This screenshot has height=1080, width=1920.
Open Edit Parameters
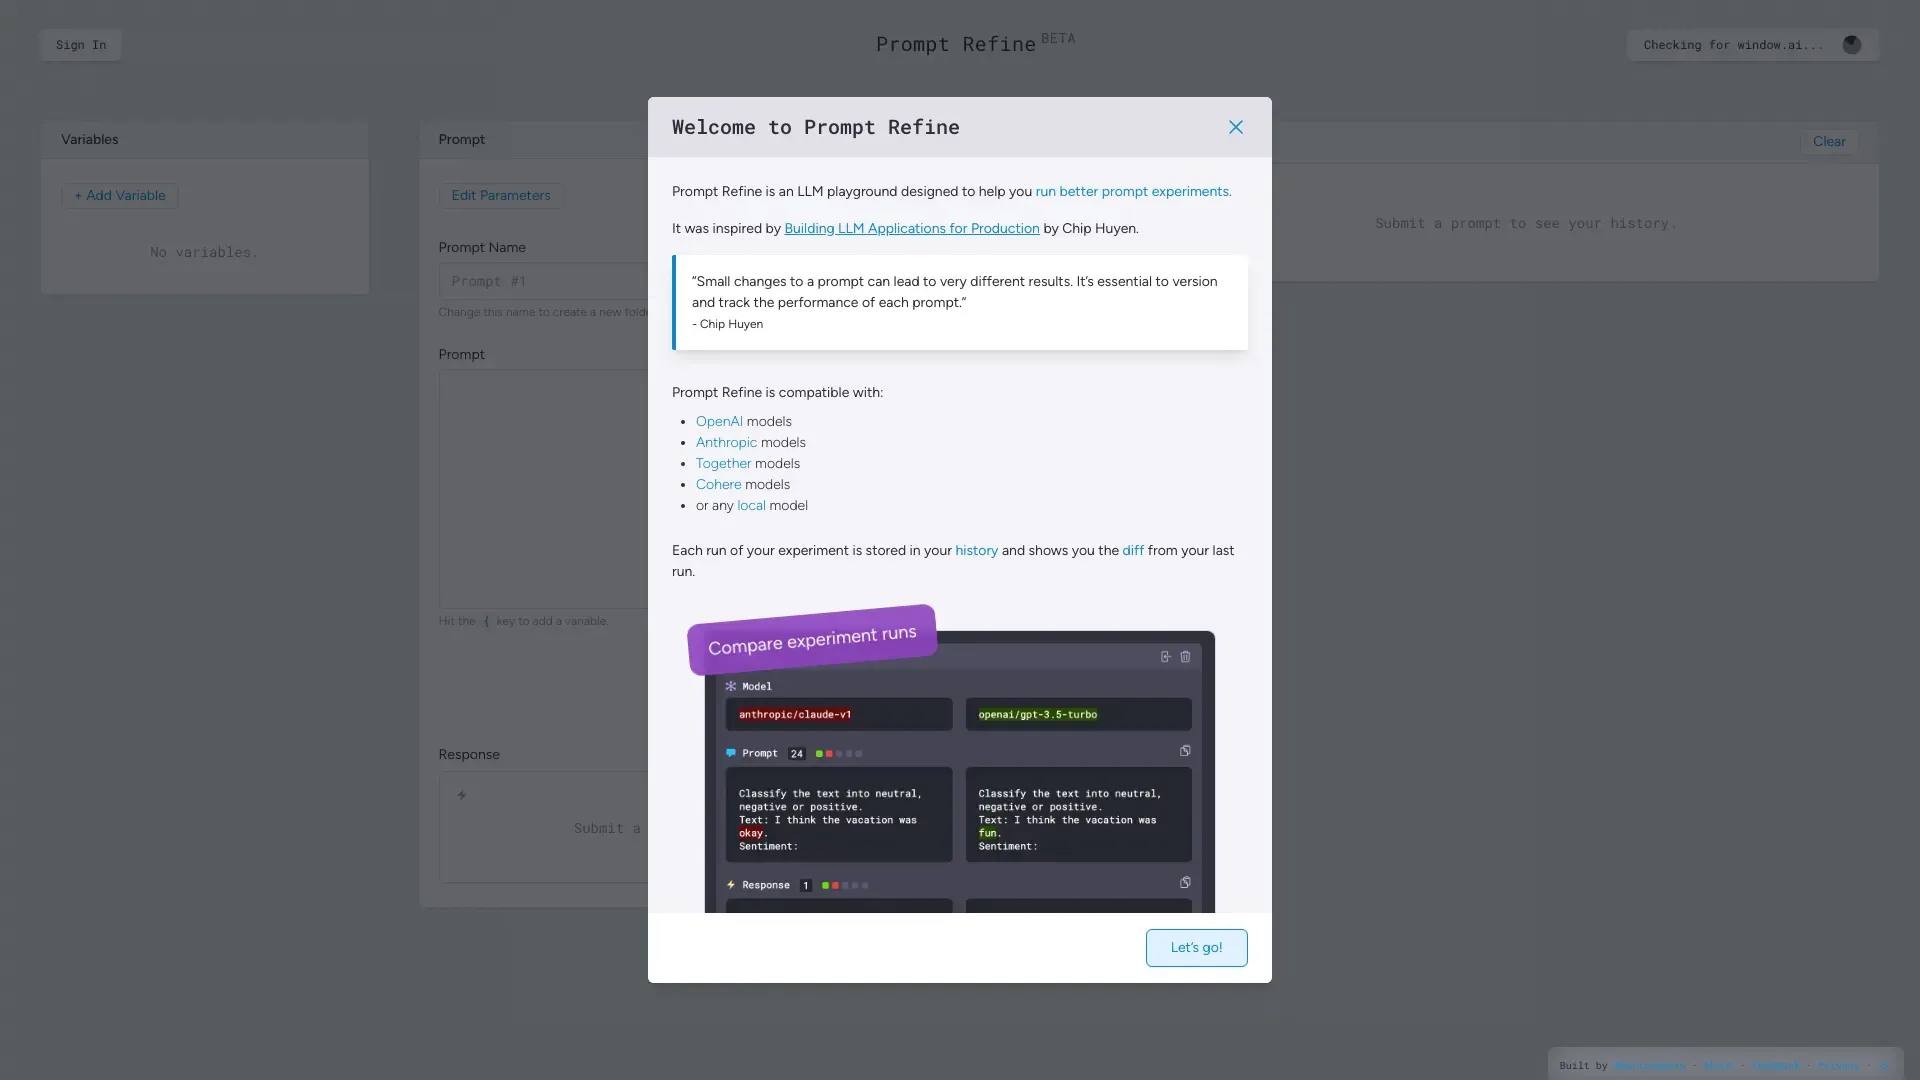[x=501, y=195]
